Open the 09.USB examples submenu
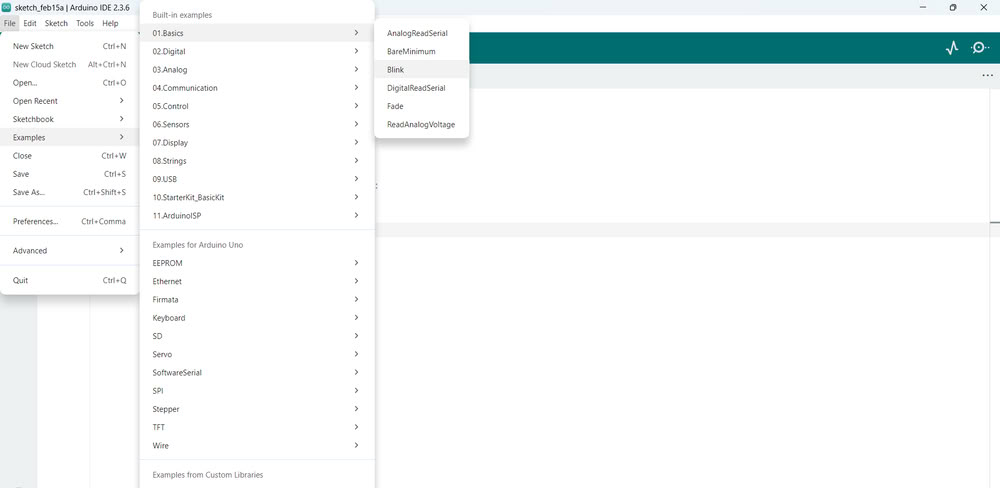This screenshot has height=488, width=1000. click(257, 179)
